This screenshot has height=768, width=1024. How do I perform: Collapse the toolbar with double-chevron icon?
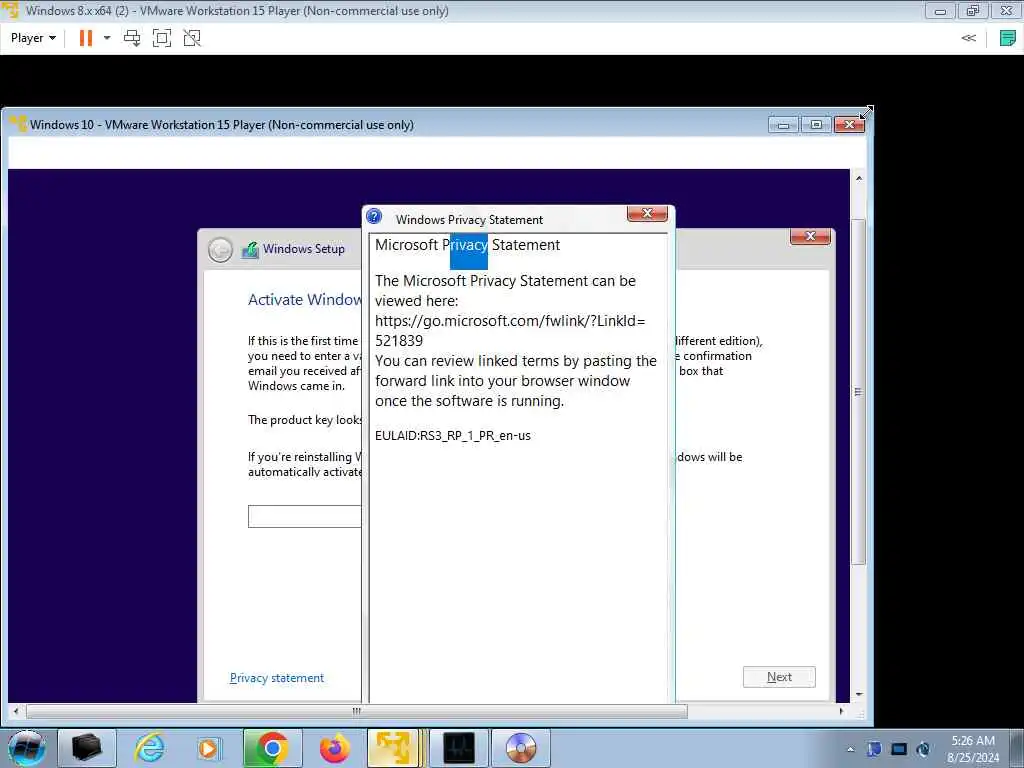tap(968, 38)
